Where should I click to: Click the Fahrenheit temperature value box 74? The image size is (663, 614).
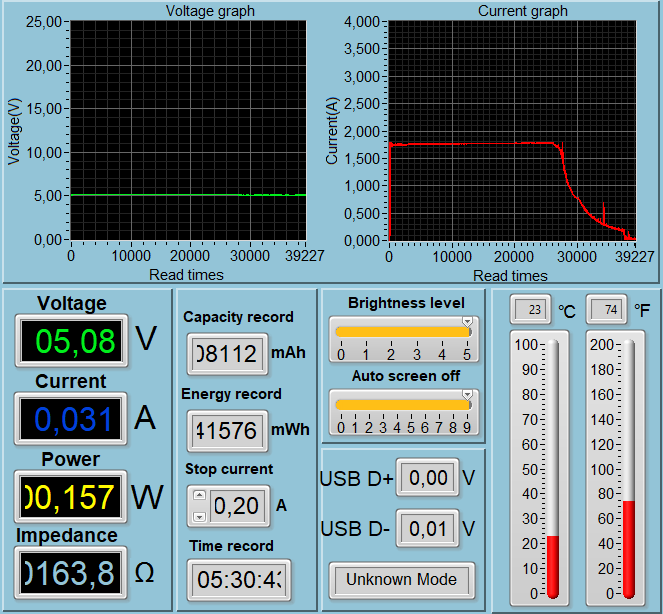pos(606,310)
